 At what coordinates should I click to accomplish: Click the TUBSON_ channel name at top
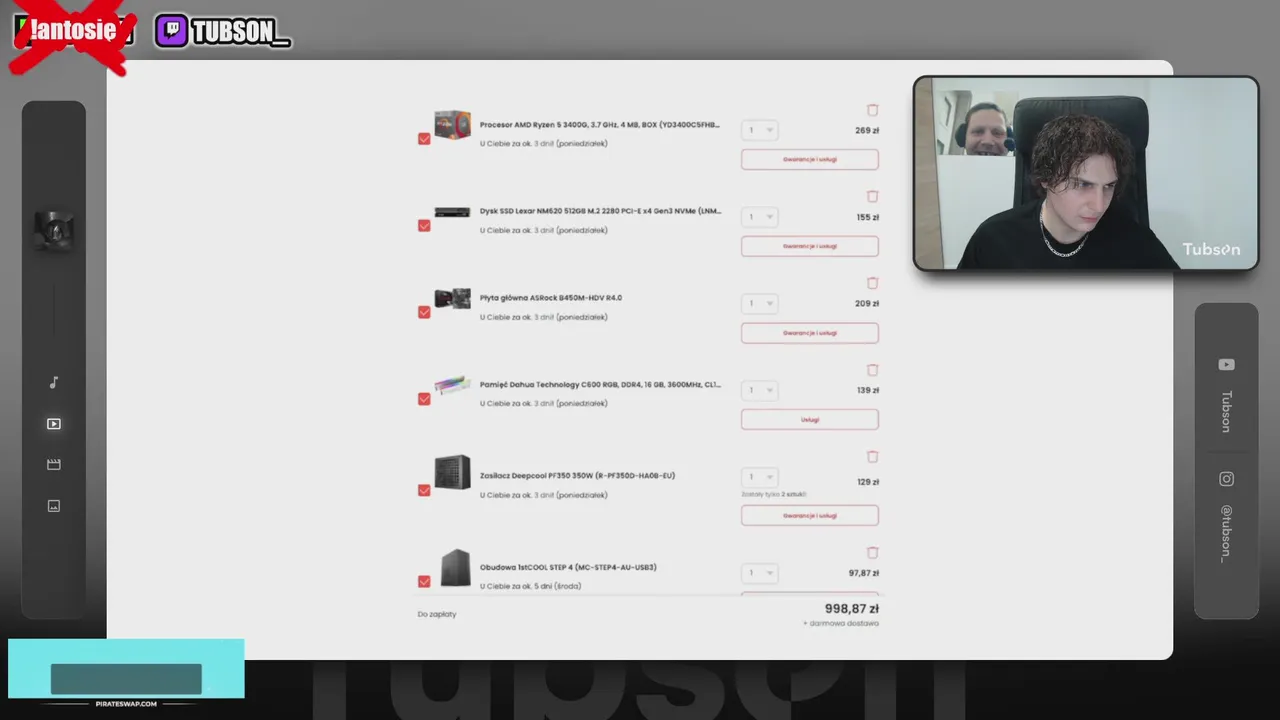pyautogui.click(x=241, y=32)
